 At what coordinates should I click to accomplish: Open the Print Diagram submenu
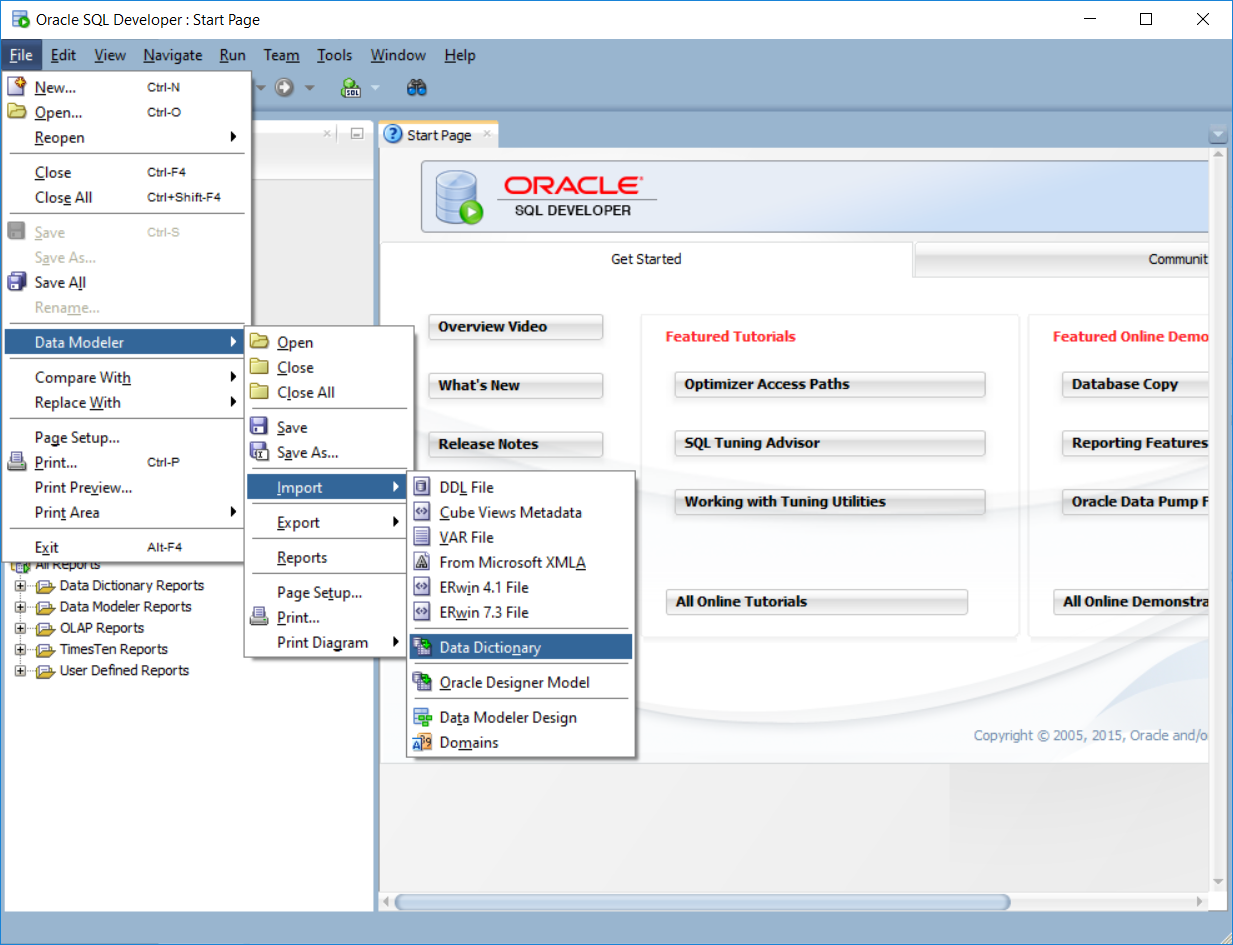point(328,642)
